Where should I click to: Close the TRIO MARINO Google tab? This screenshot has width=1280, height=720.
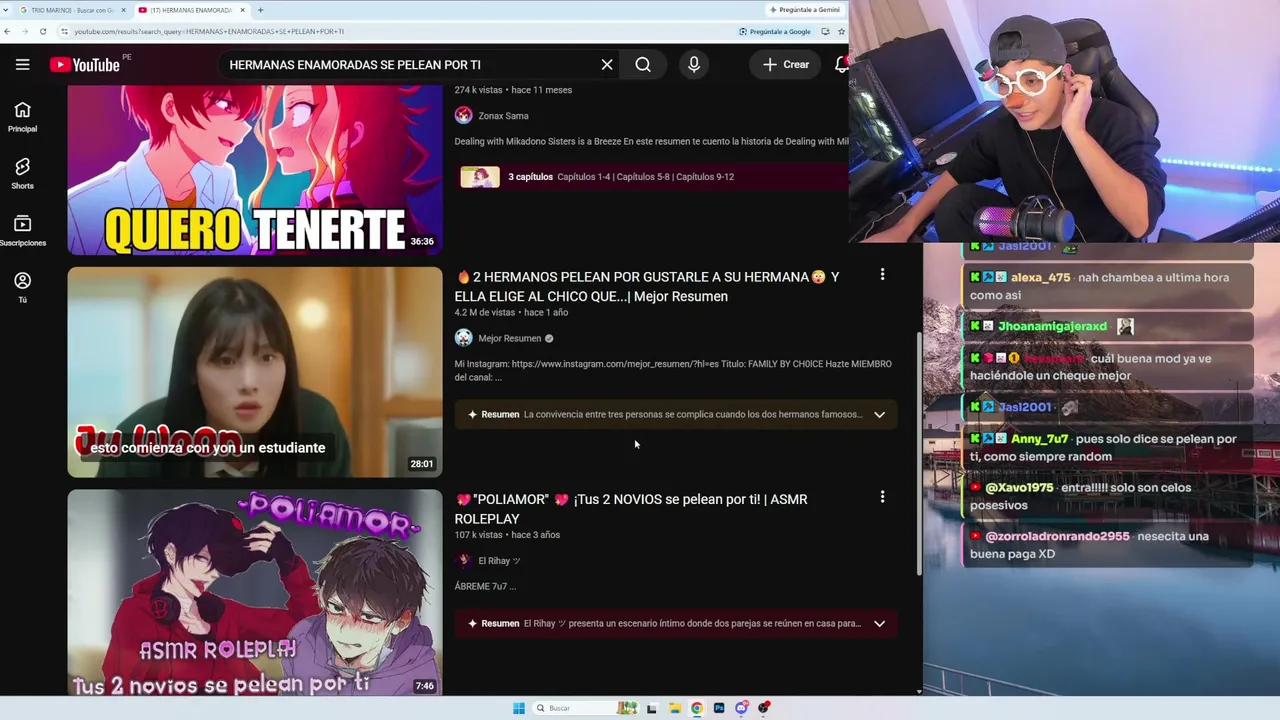[x=124, y=10]
